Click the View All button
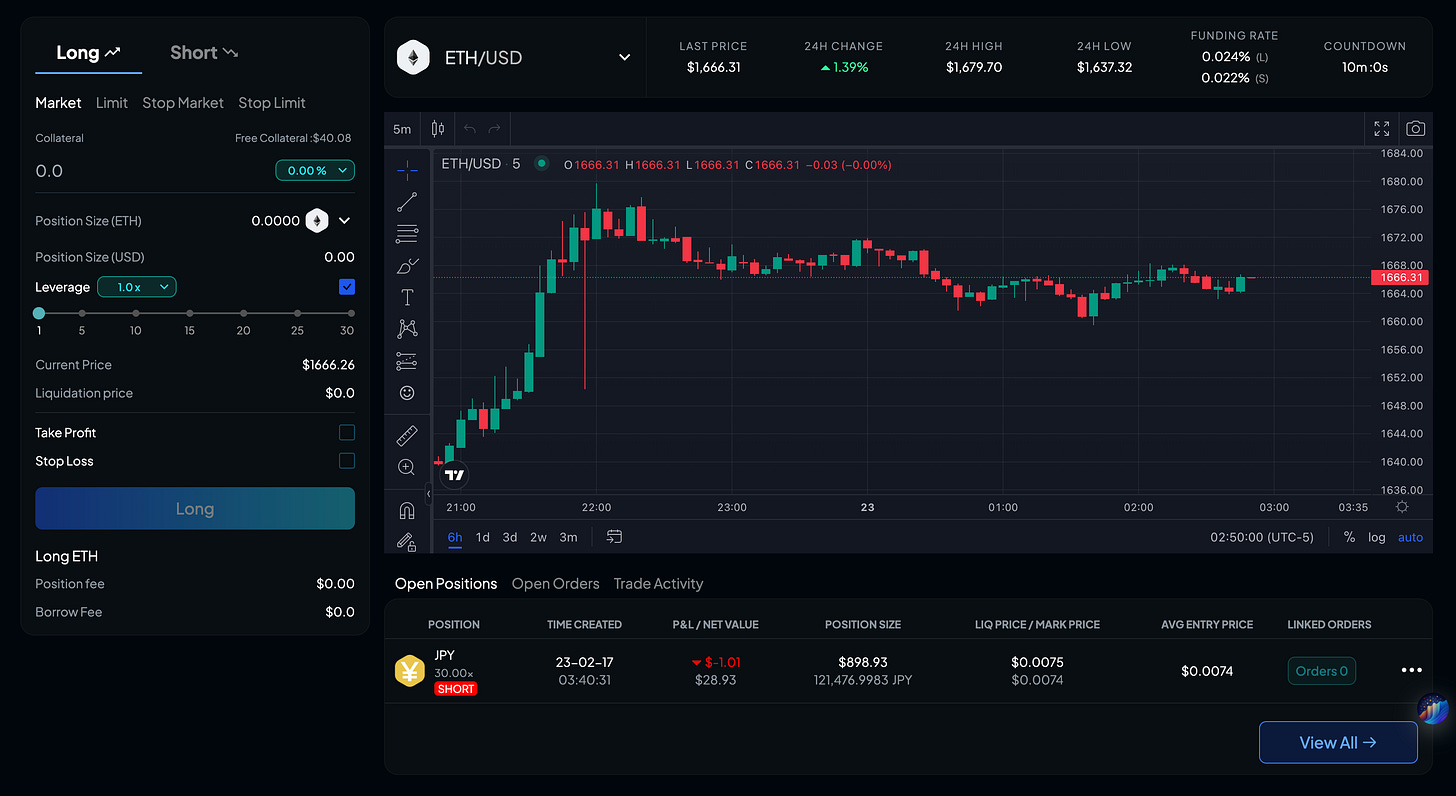The height and width of the screenshot is (796, 1456). pos(1338,742)
